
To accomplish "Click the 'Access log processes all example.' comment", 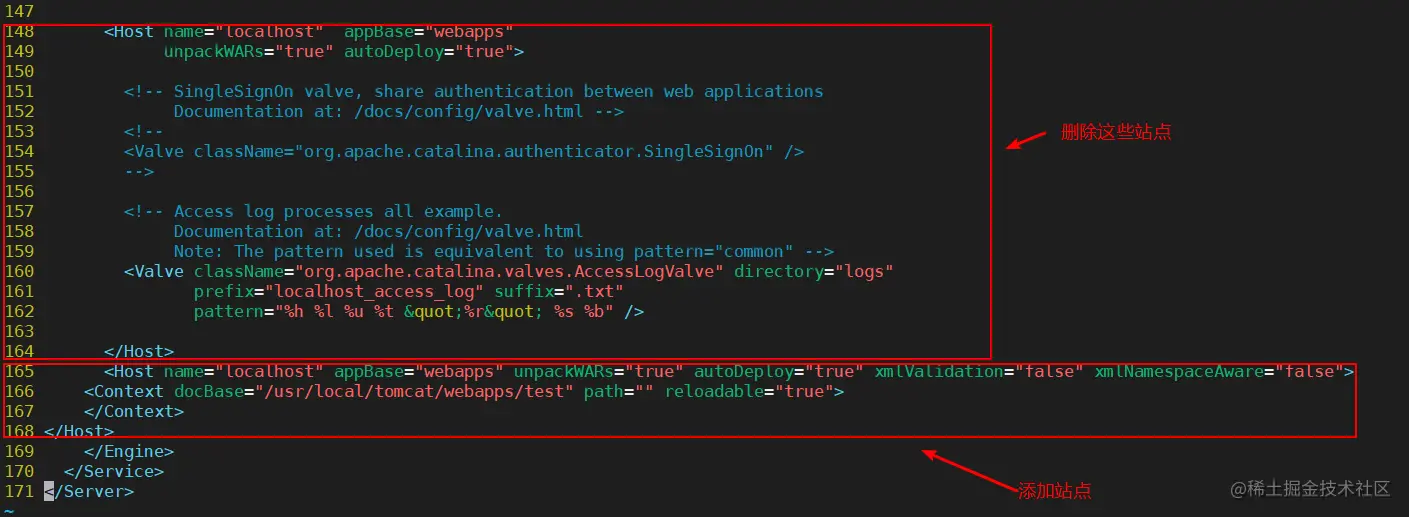I will [314, 211].
